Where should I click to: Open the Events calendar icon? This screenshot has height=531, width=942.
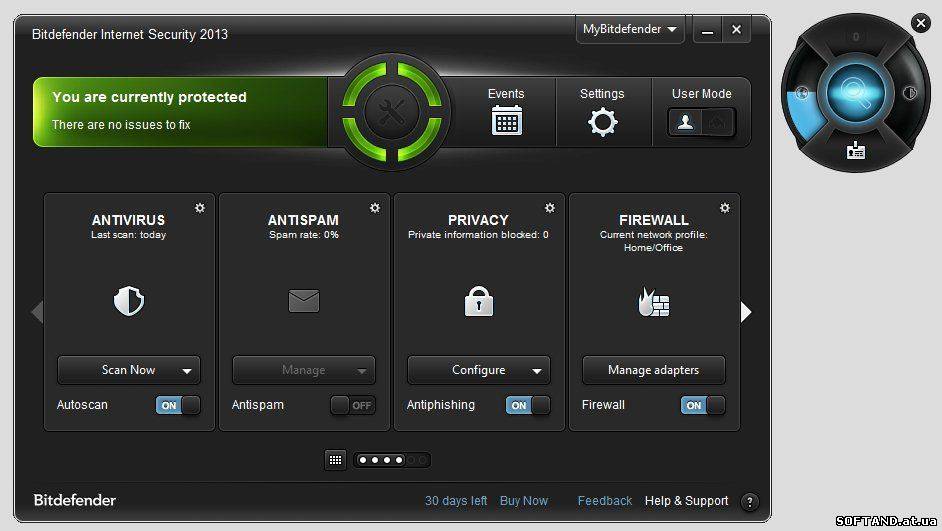(x=506, y=120)
